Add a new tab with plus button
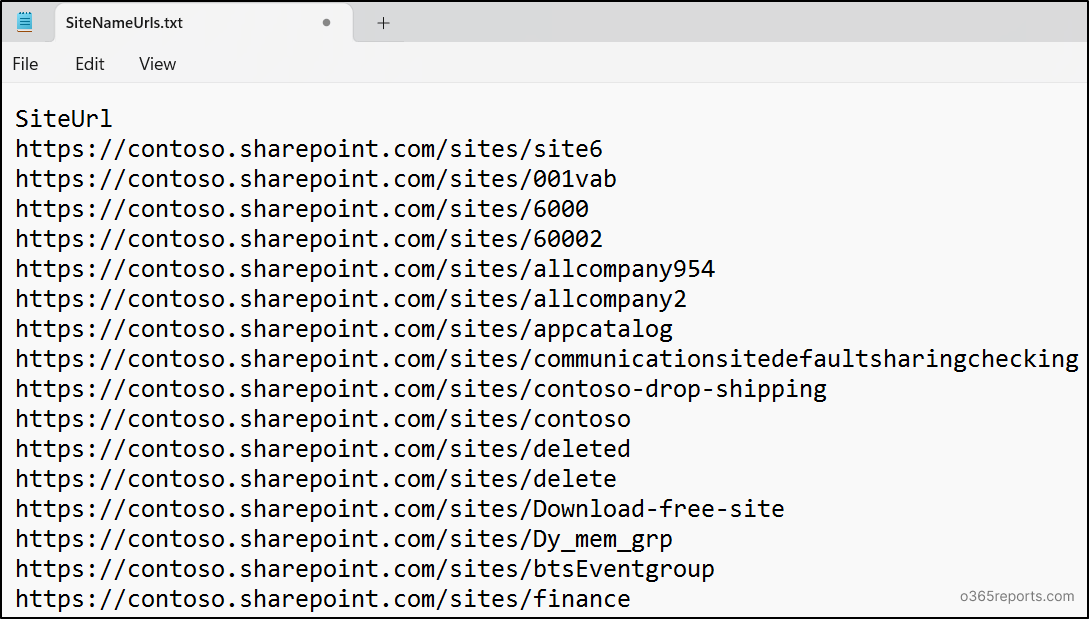Viewport: 1089px width, 619px height. (x=383, y=23)
